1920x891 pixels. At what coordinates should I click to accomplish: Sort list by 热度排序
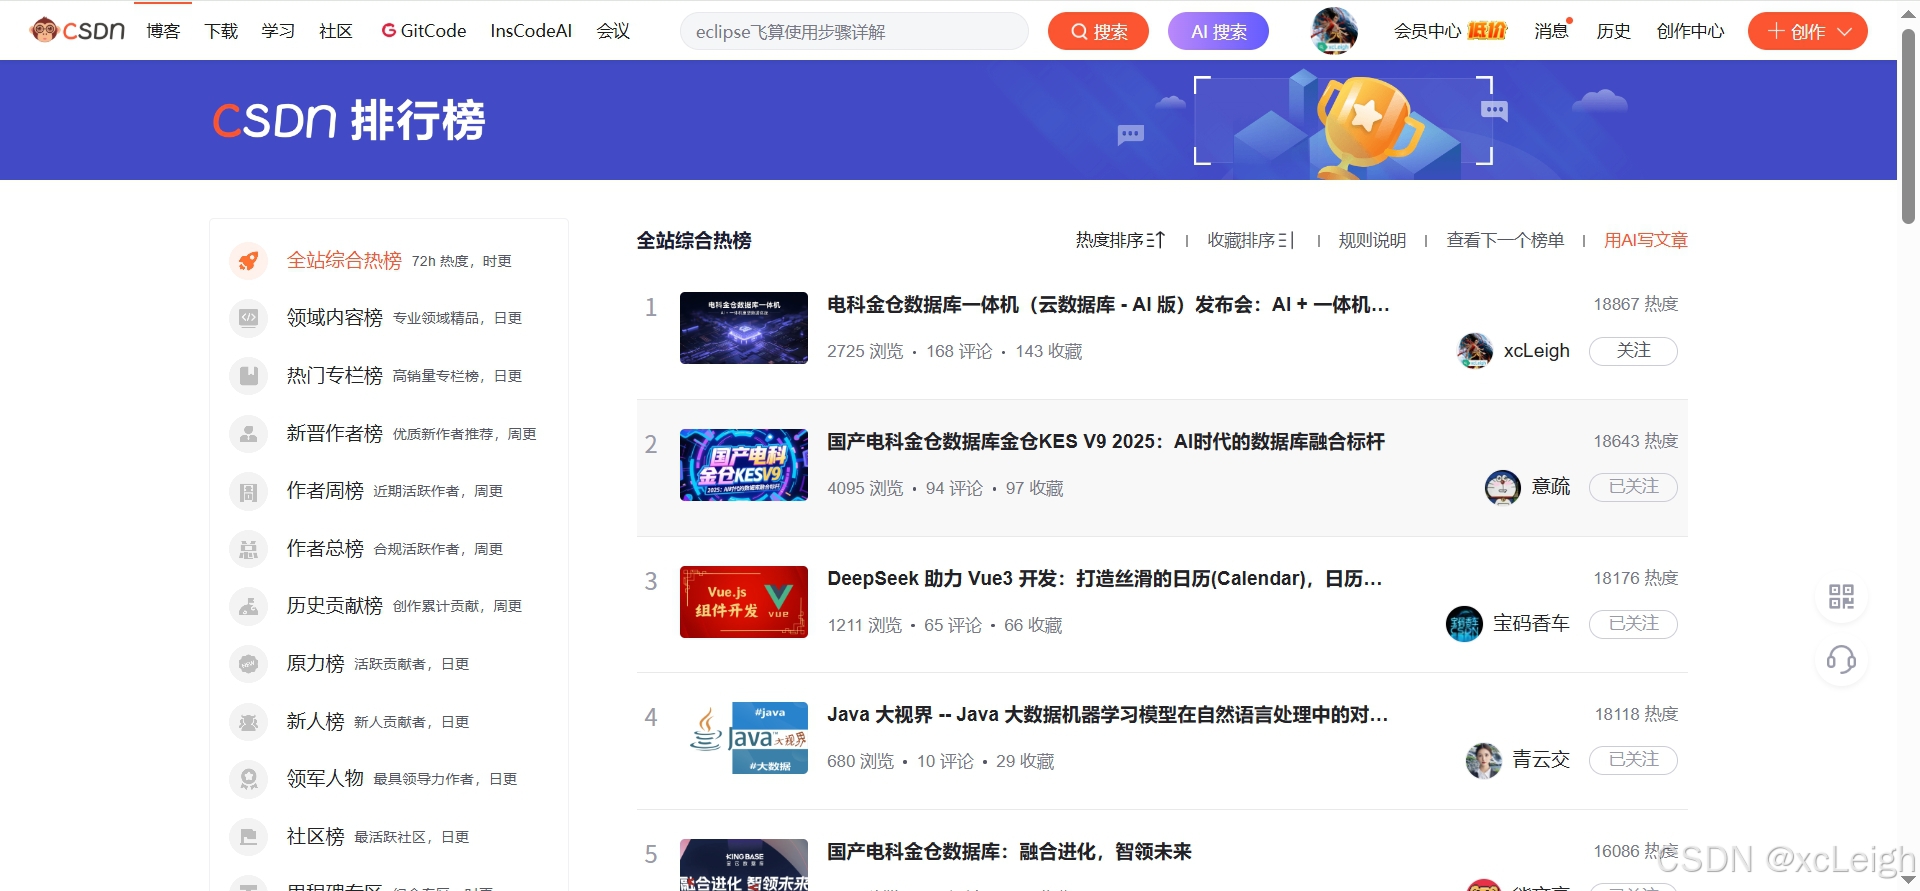click(1120, 240)
